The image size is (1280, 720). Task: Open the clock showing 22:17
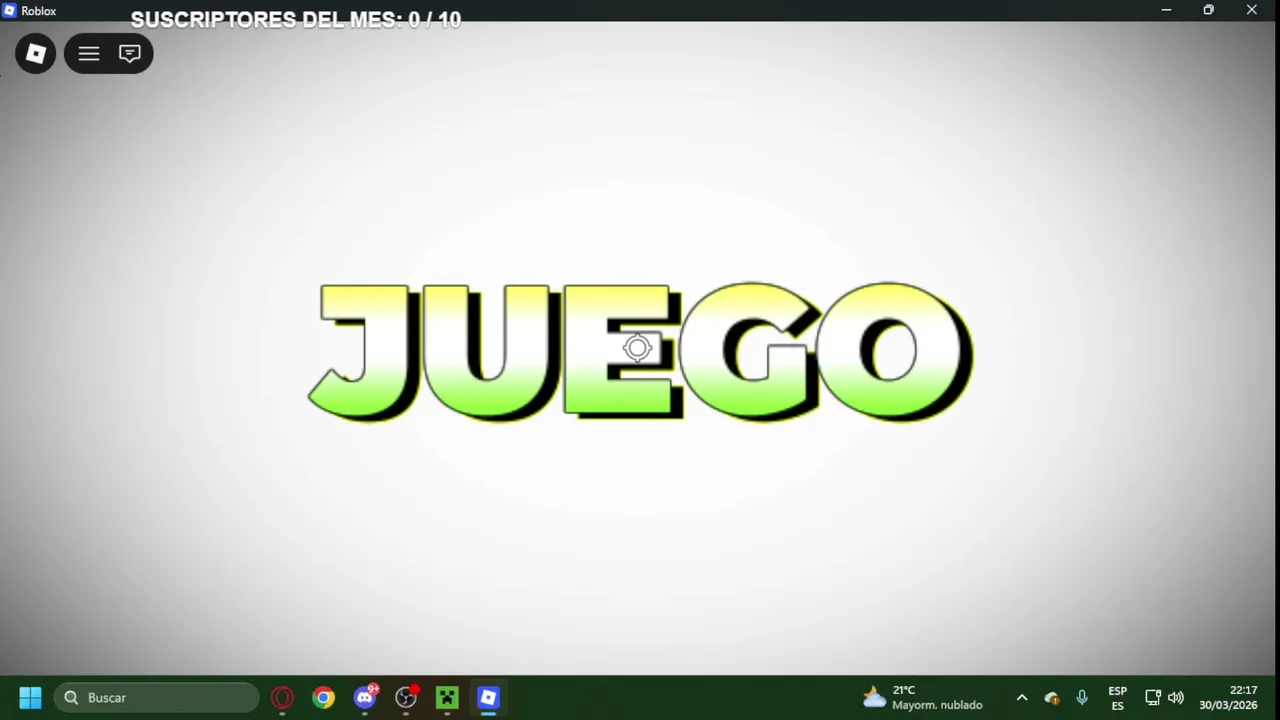point(1229,698)
